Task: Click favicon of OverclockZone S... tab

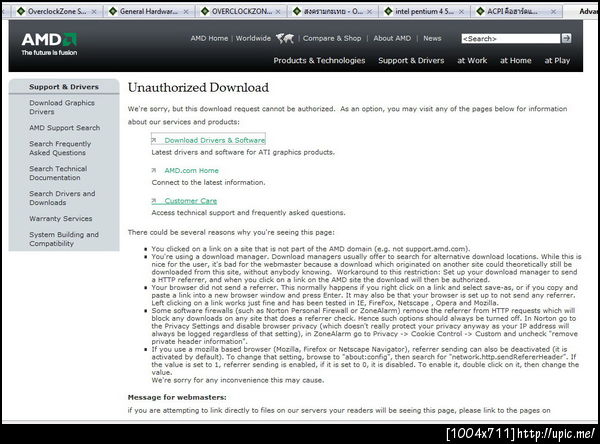Action: [21, 11]
